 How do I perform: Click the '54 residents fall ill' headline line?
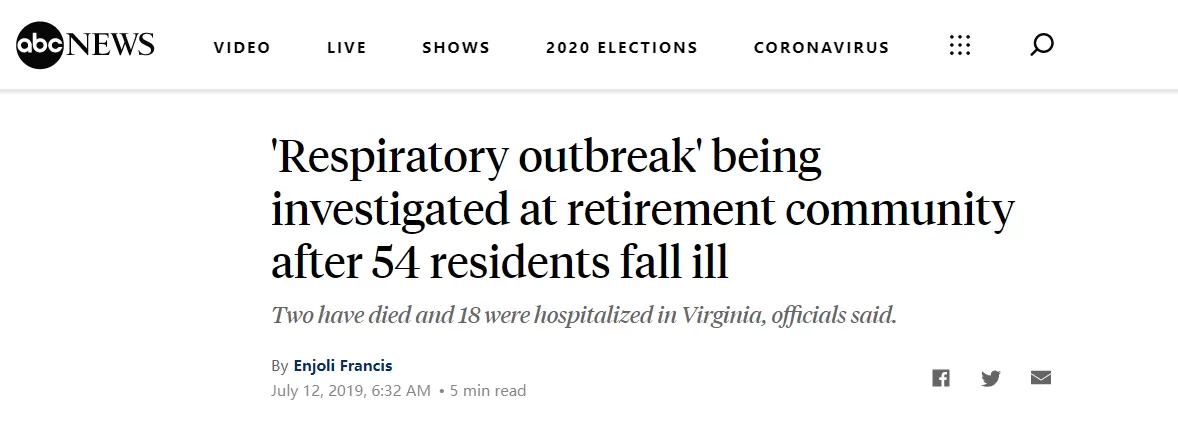coord(550,262)
